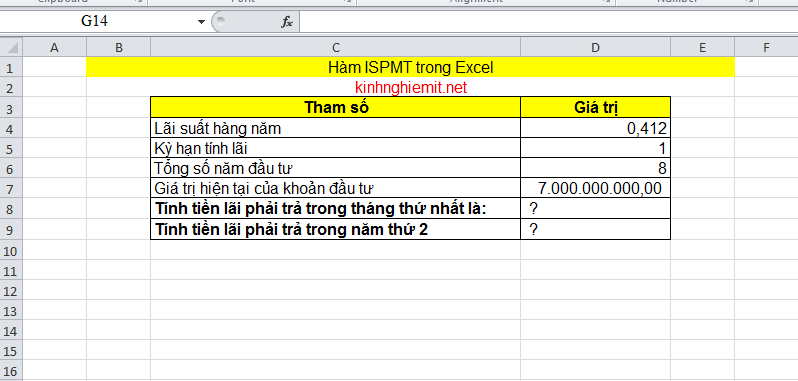Viewport: 798px width, 381px height.
Task: Click the 'trong năm thứ 2' label cell
Action: tap(335, 229)
